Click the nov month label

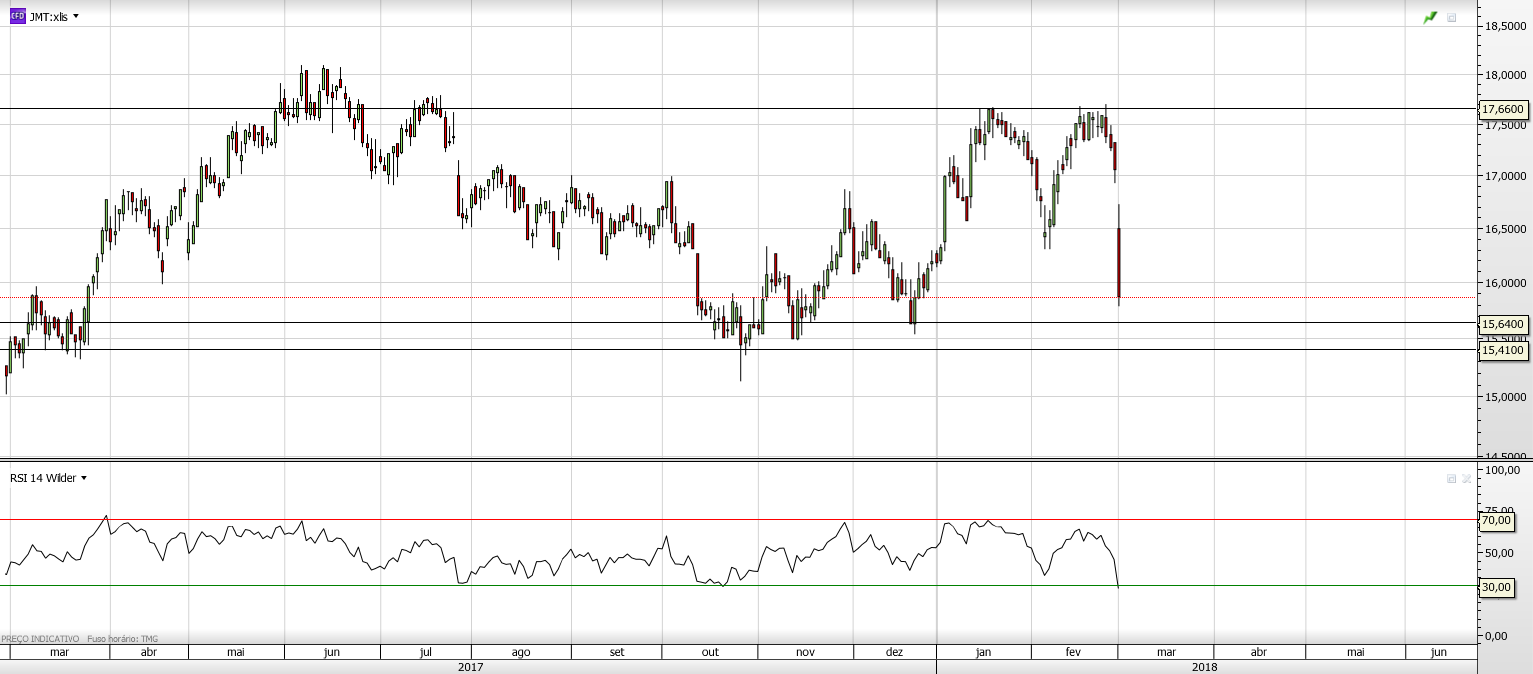tap(805, 652)
